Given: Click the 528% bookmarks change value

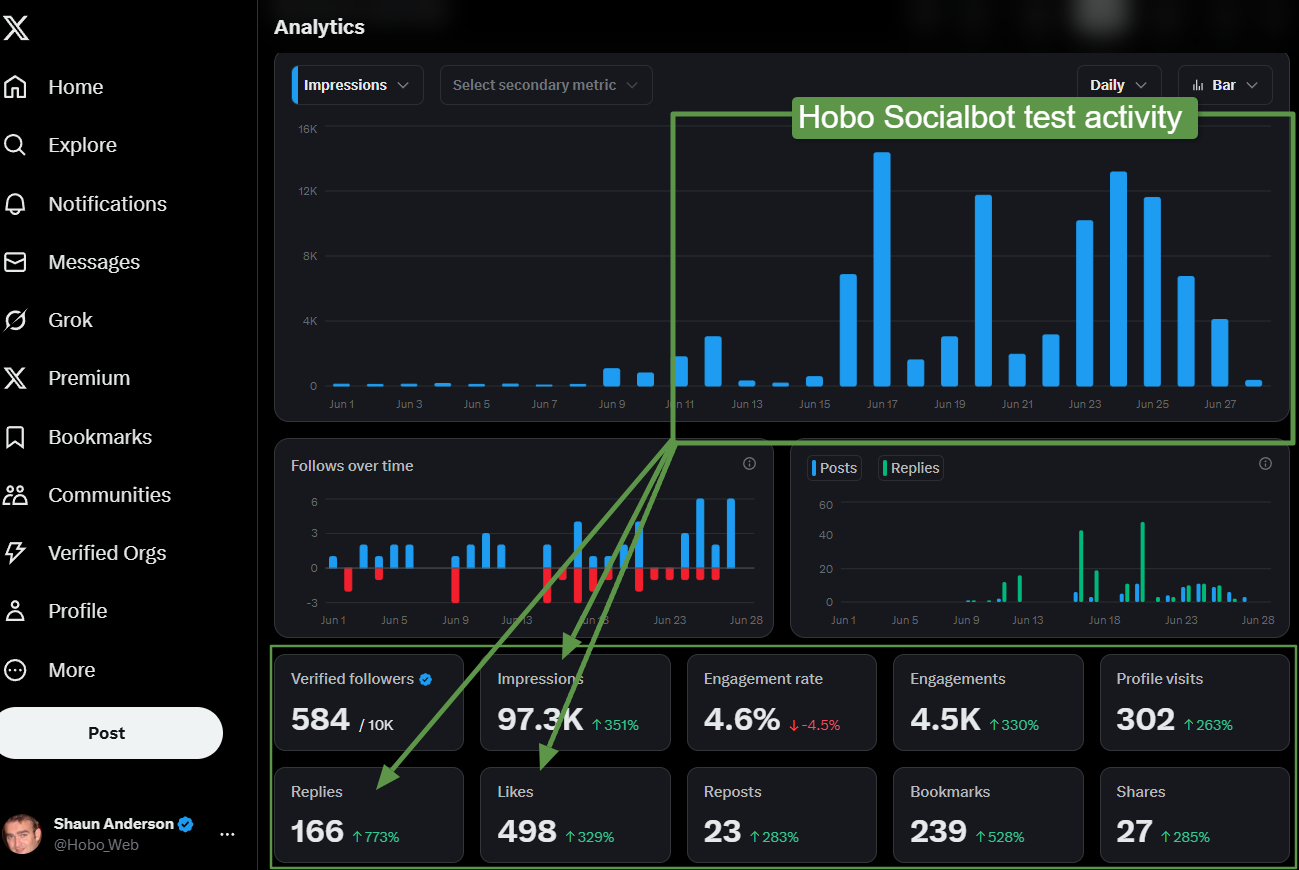Looking at the screenshot, I should click(999, 837).
